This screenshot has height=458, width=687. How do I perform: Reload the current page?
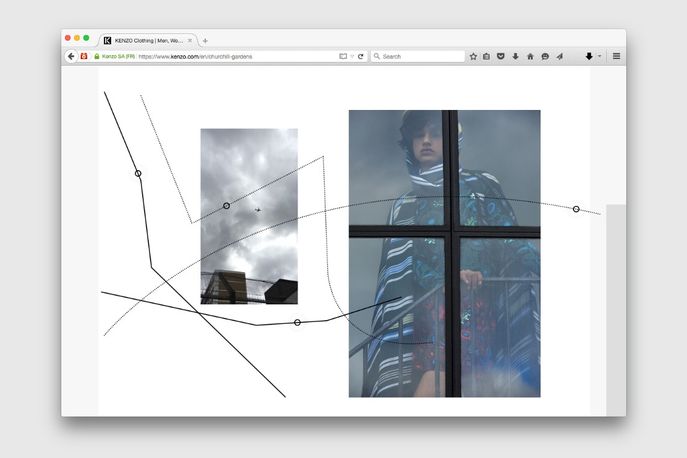click(x=361, y=57)
